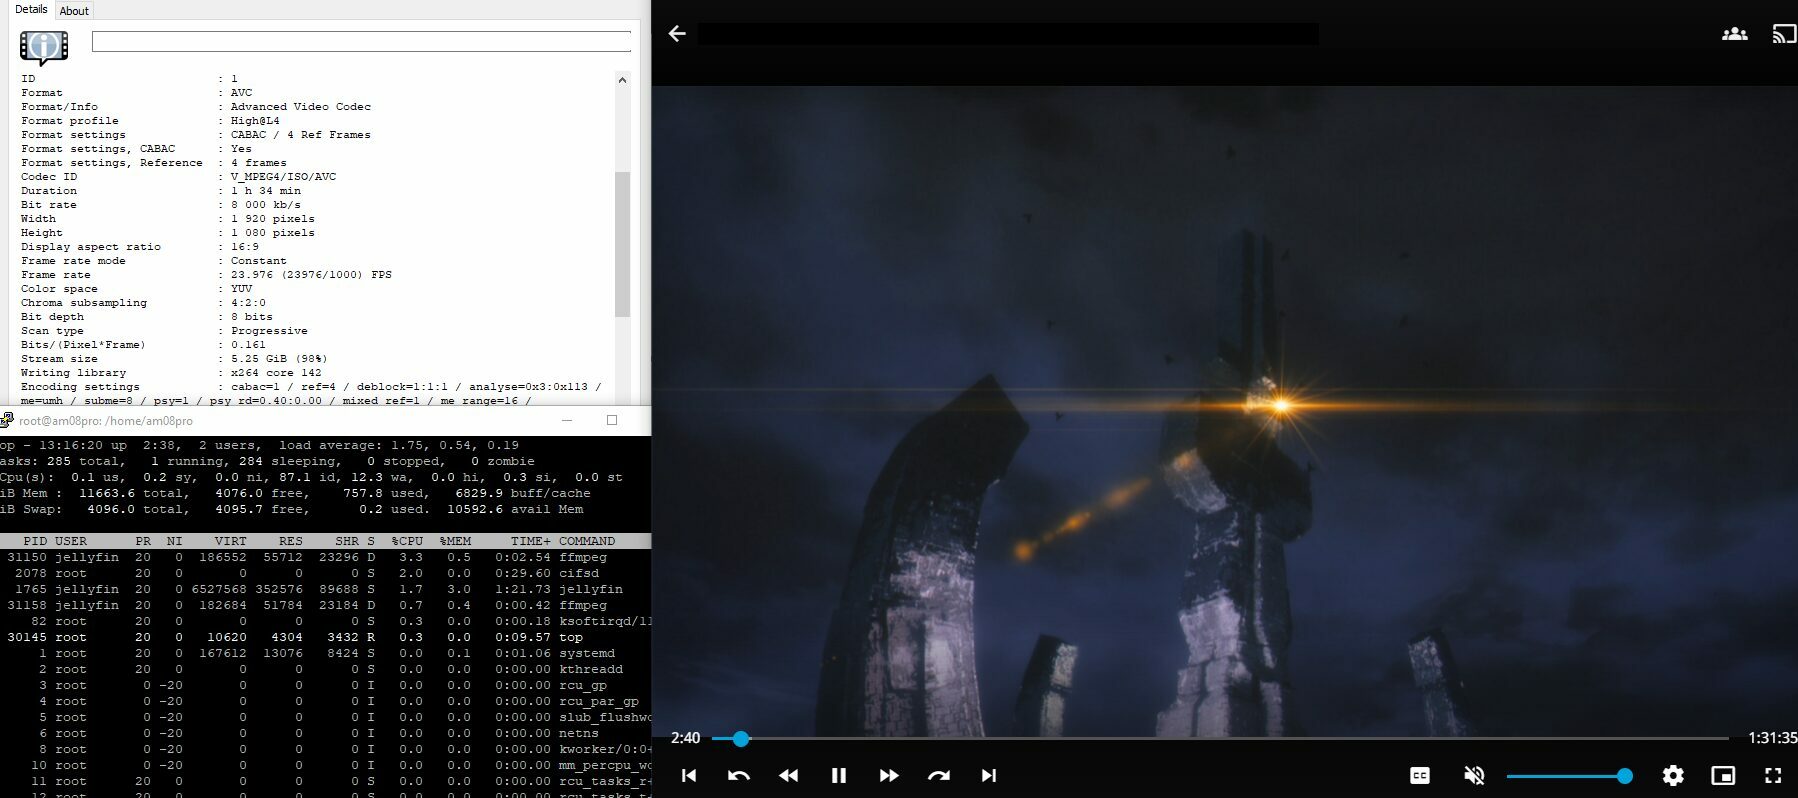Open the cast to device icon
Screen dimensions: 1798x798
pyautogui.click(x=1784, y=34)
